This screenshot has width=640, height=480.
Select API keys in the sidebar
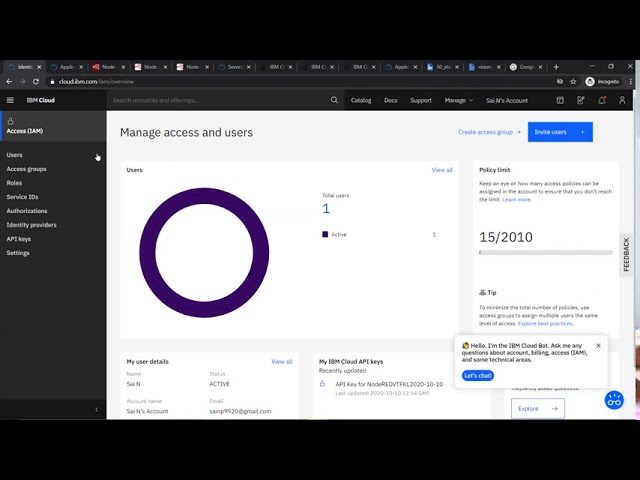coord(19,239)
